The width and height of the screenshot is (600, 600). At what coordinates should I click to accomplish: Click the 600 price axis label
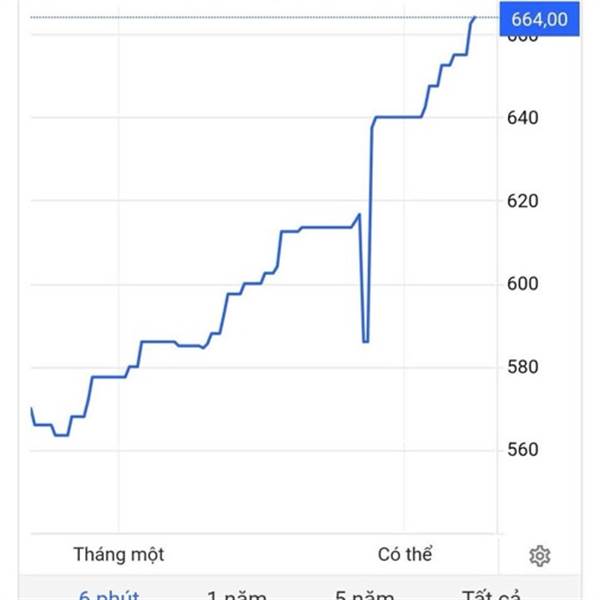click(522, 284)
